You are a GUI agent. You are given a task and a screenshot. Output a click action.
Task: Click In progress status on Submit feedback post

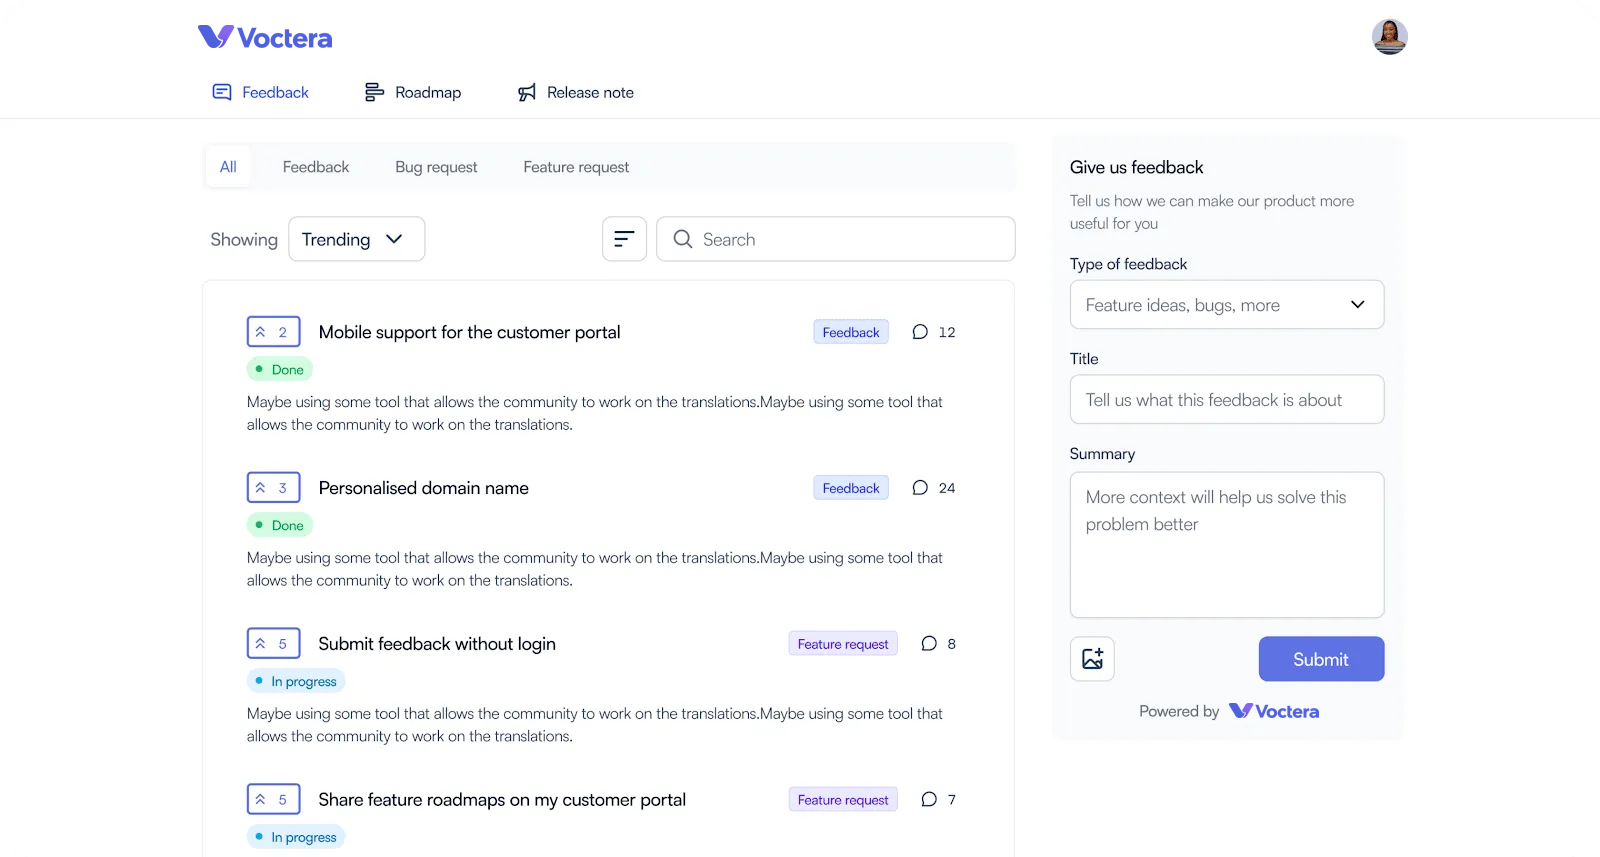296,682
